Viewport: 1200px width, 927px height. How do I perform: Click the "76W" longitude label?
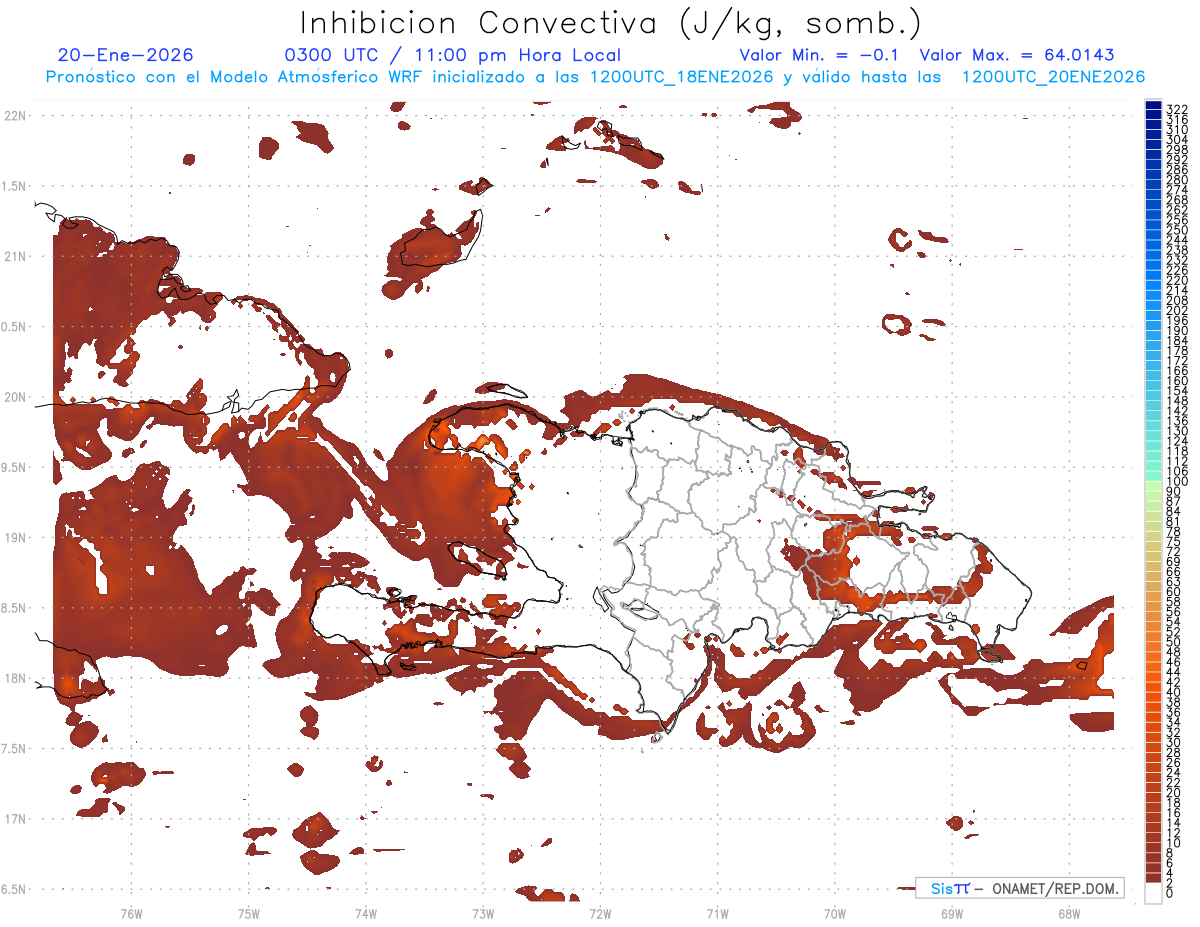pyautogui.click(x=131, y=912)
